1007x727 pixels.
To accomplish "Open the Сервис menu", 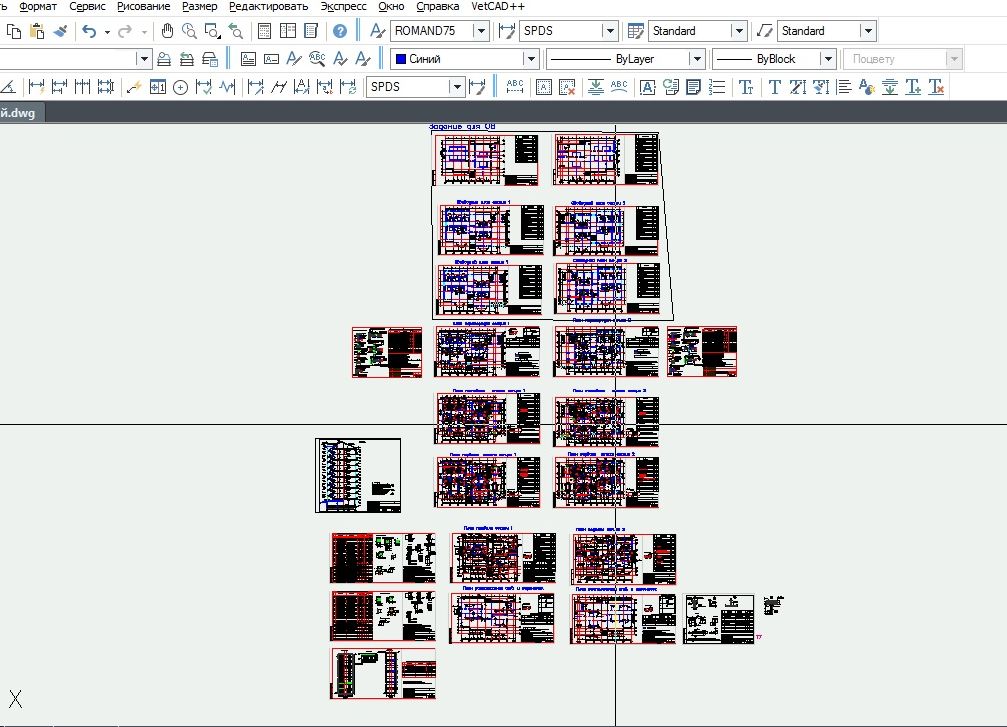I will pos(87,6).
